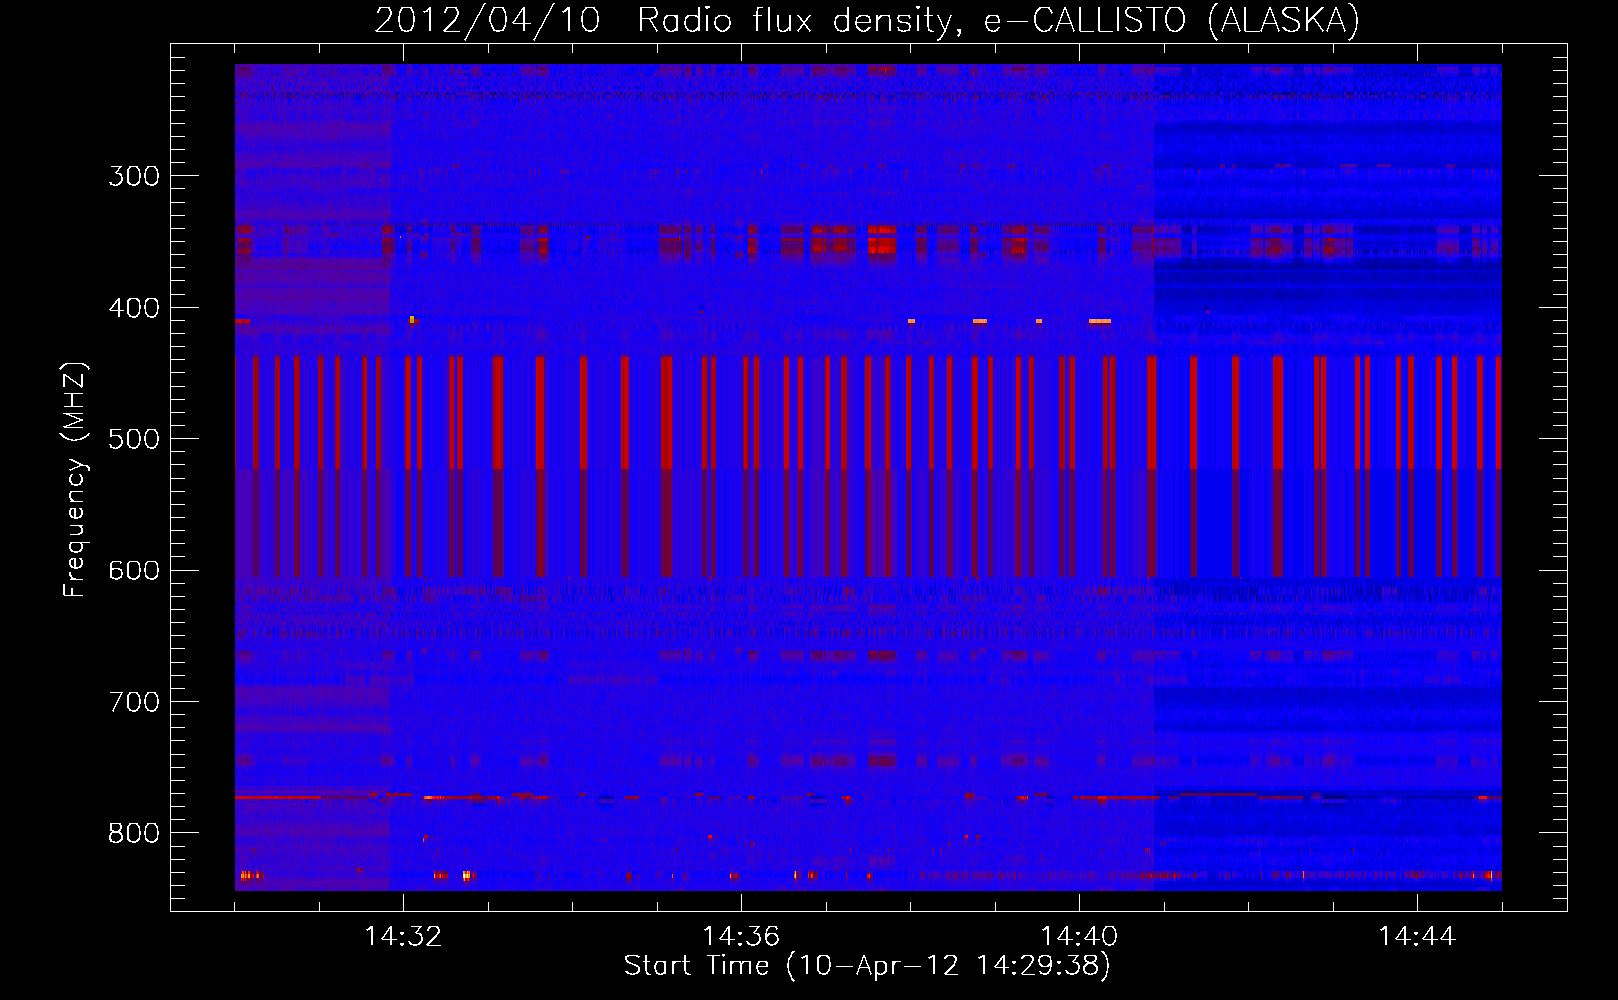Click the plot title 'Radio flux density, e-CALLISTO (ALASKA)'
Screen dimensions: 1618x1000
coord(999,21)
